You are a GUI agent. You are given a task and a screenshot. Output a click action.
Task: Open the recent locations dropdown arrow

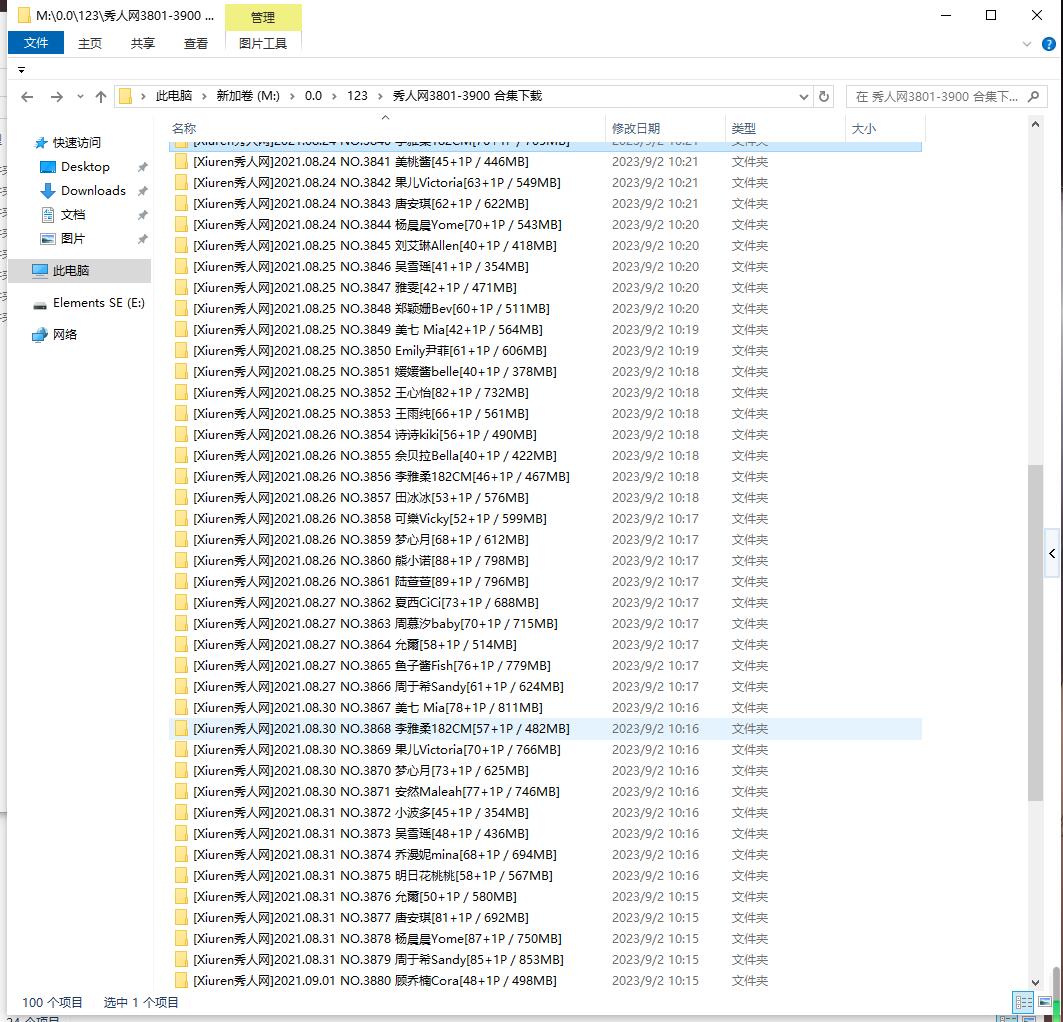pyautogui.click(x=79, y=97)
